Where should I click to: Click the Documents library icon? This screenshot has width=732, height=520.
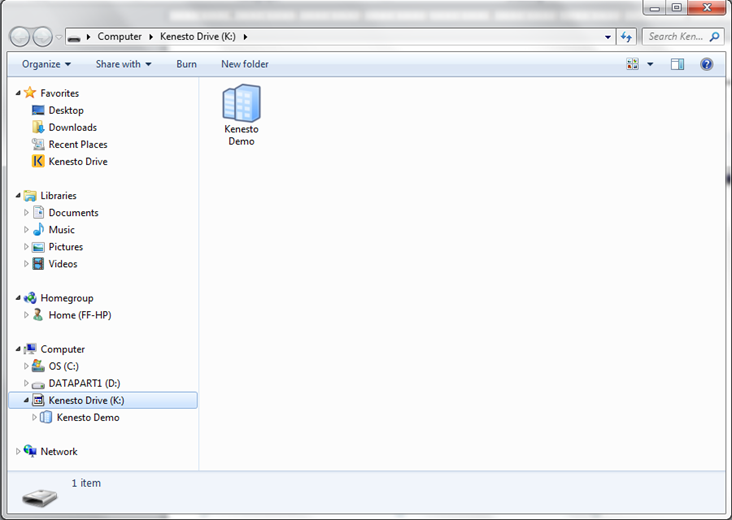(x=38, y=212)
